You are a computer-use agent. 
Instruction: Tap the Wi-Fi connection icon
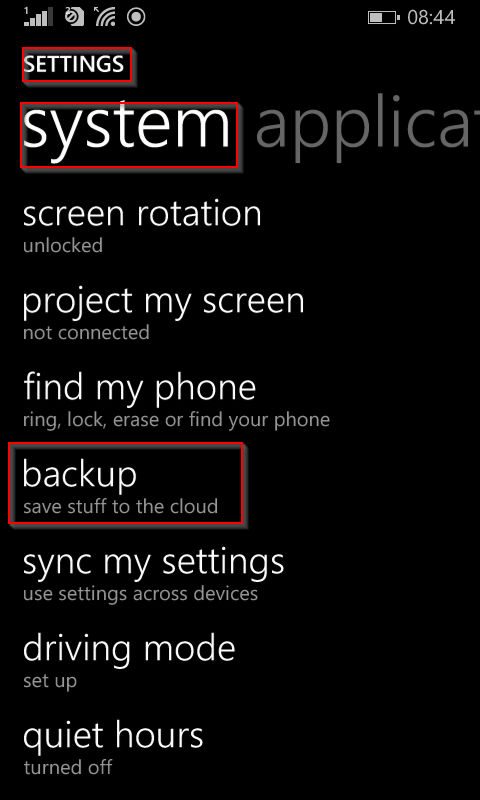click(106, 17)
